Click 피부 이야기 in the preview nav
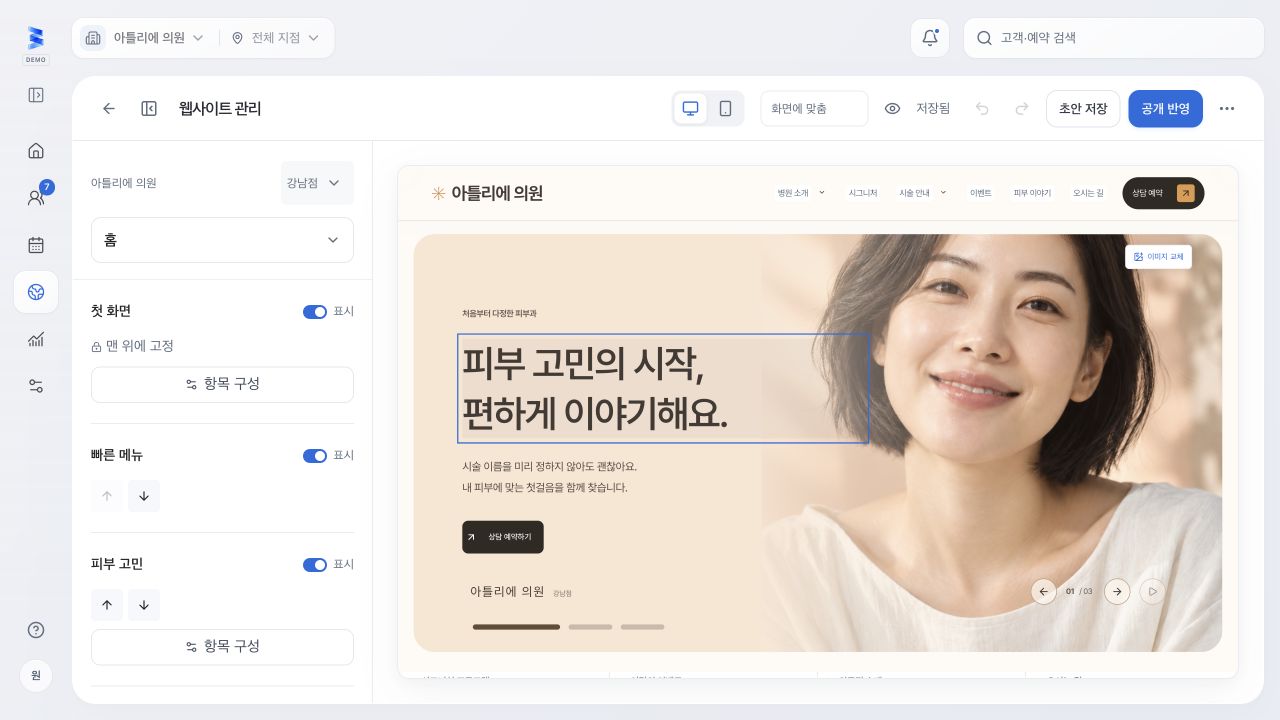1280x720 pixels. click(1032, 193)
